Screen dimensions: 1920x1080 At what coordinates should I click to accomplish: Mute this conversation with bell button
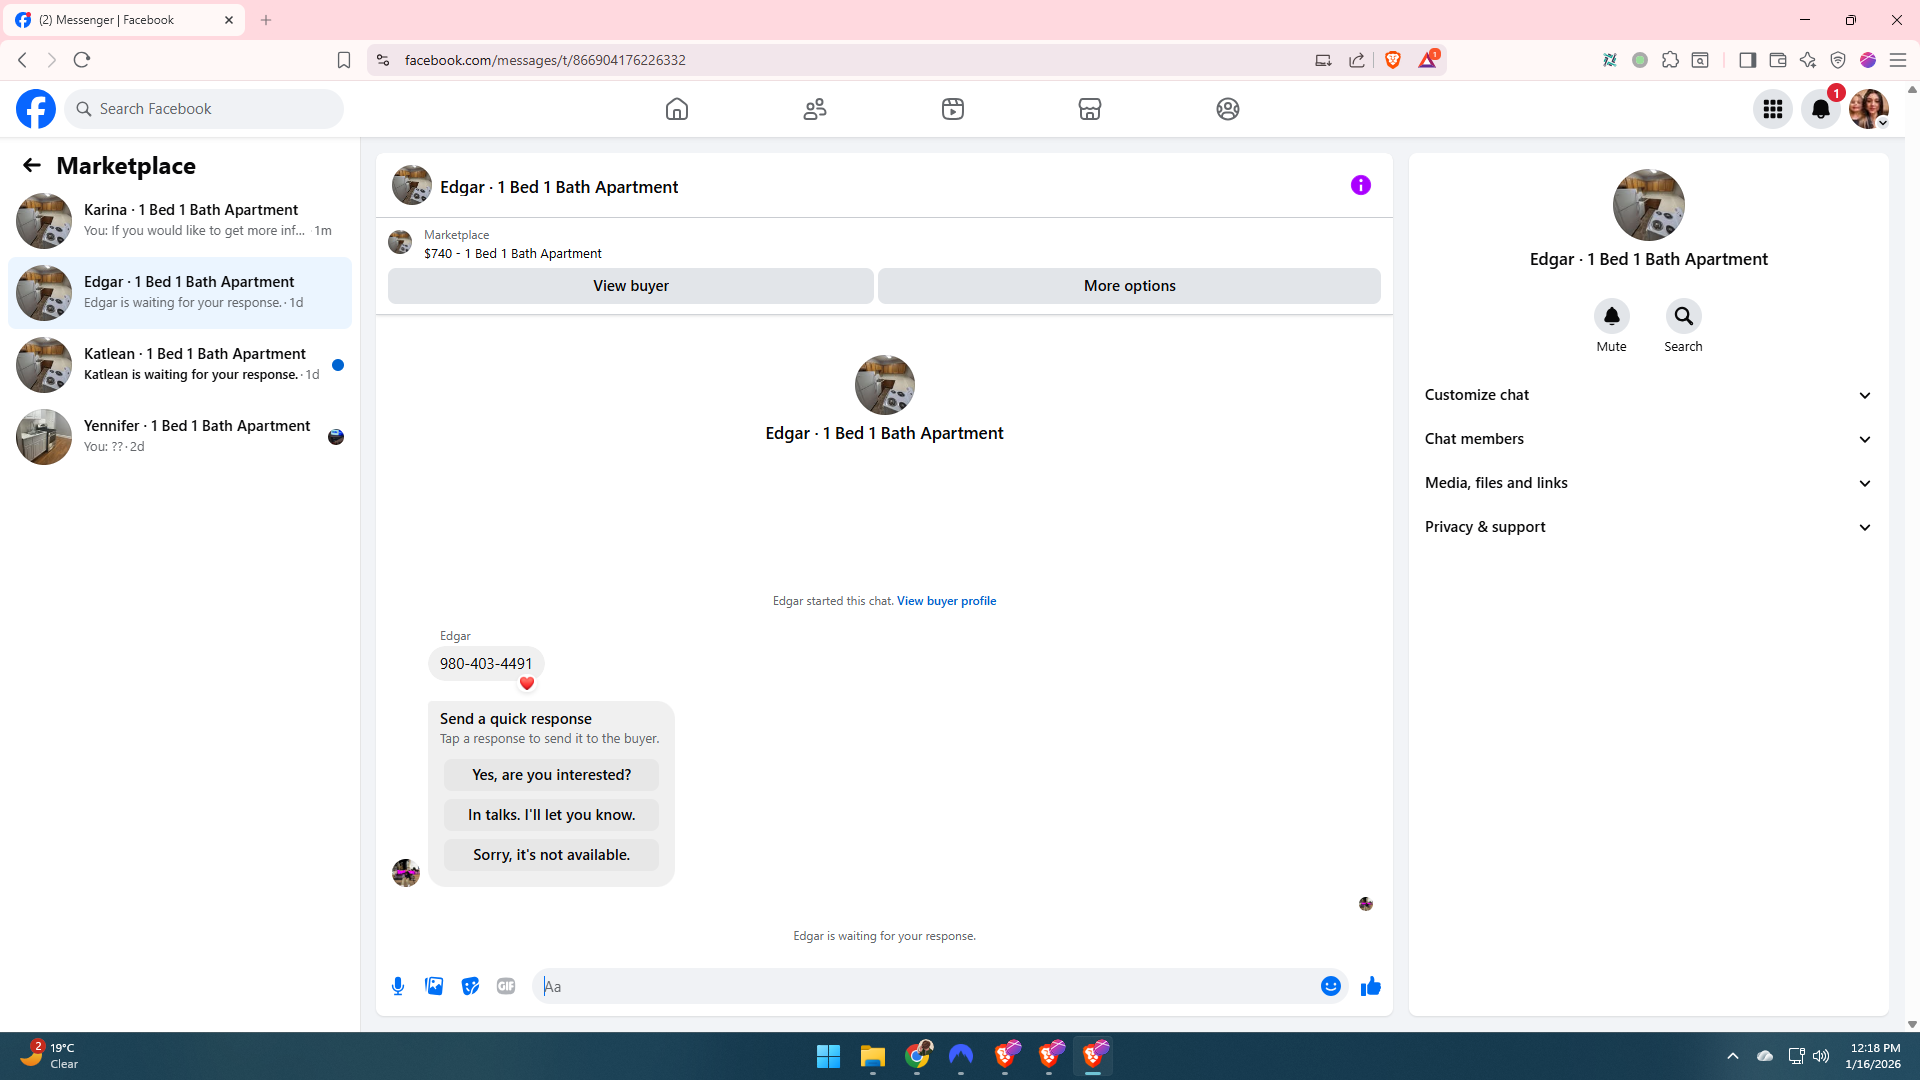click(1611, 317)
